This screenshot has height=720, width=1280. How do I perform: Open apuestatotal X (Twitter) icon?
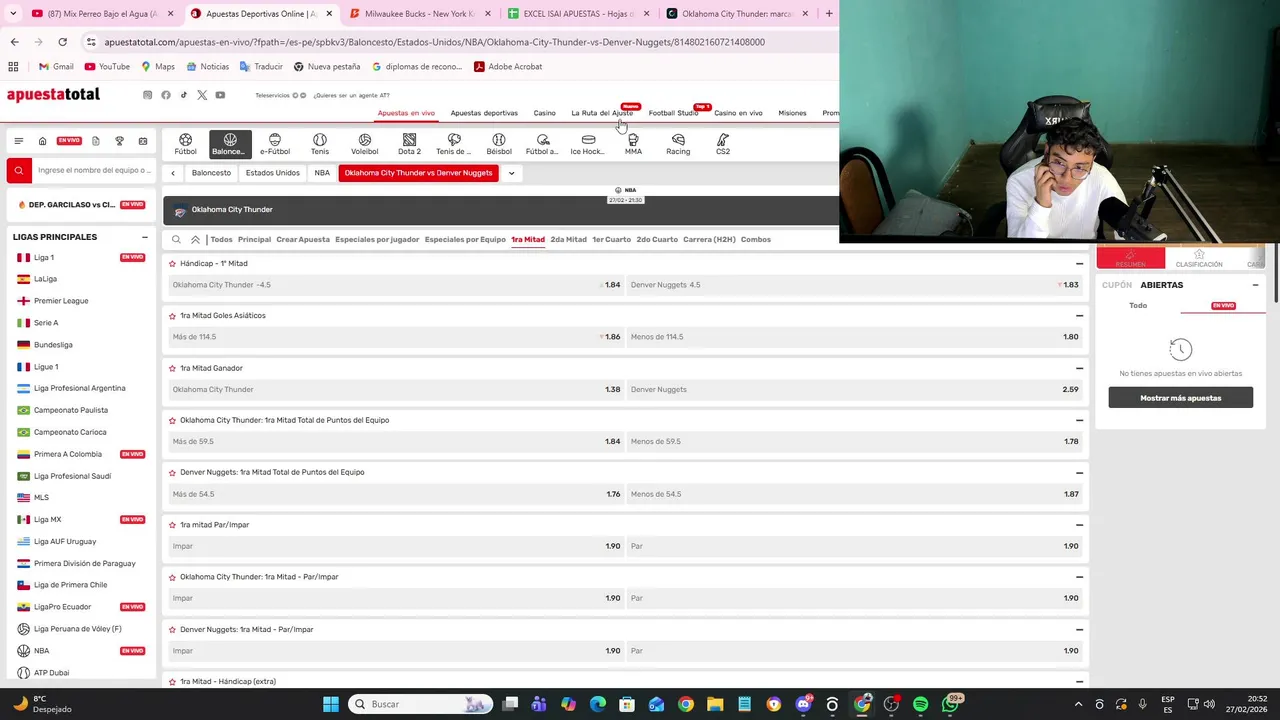202,95
